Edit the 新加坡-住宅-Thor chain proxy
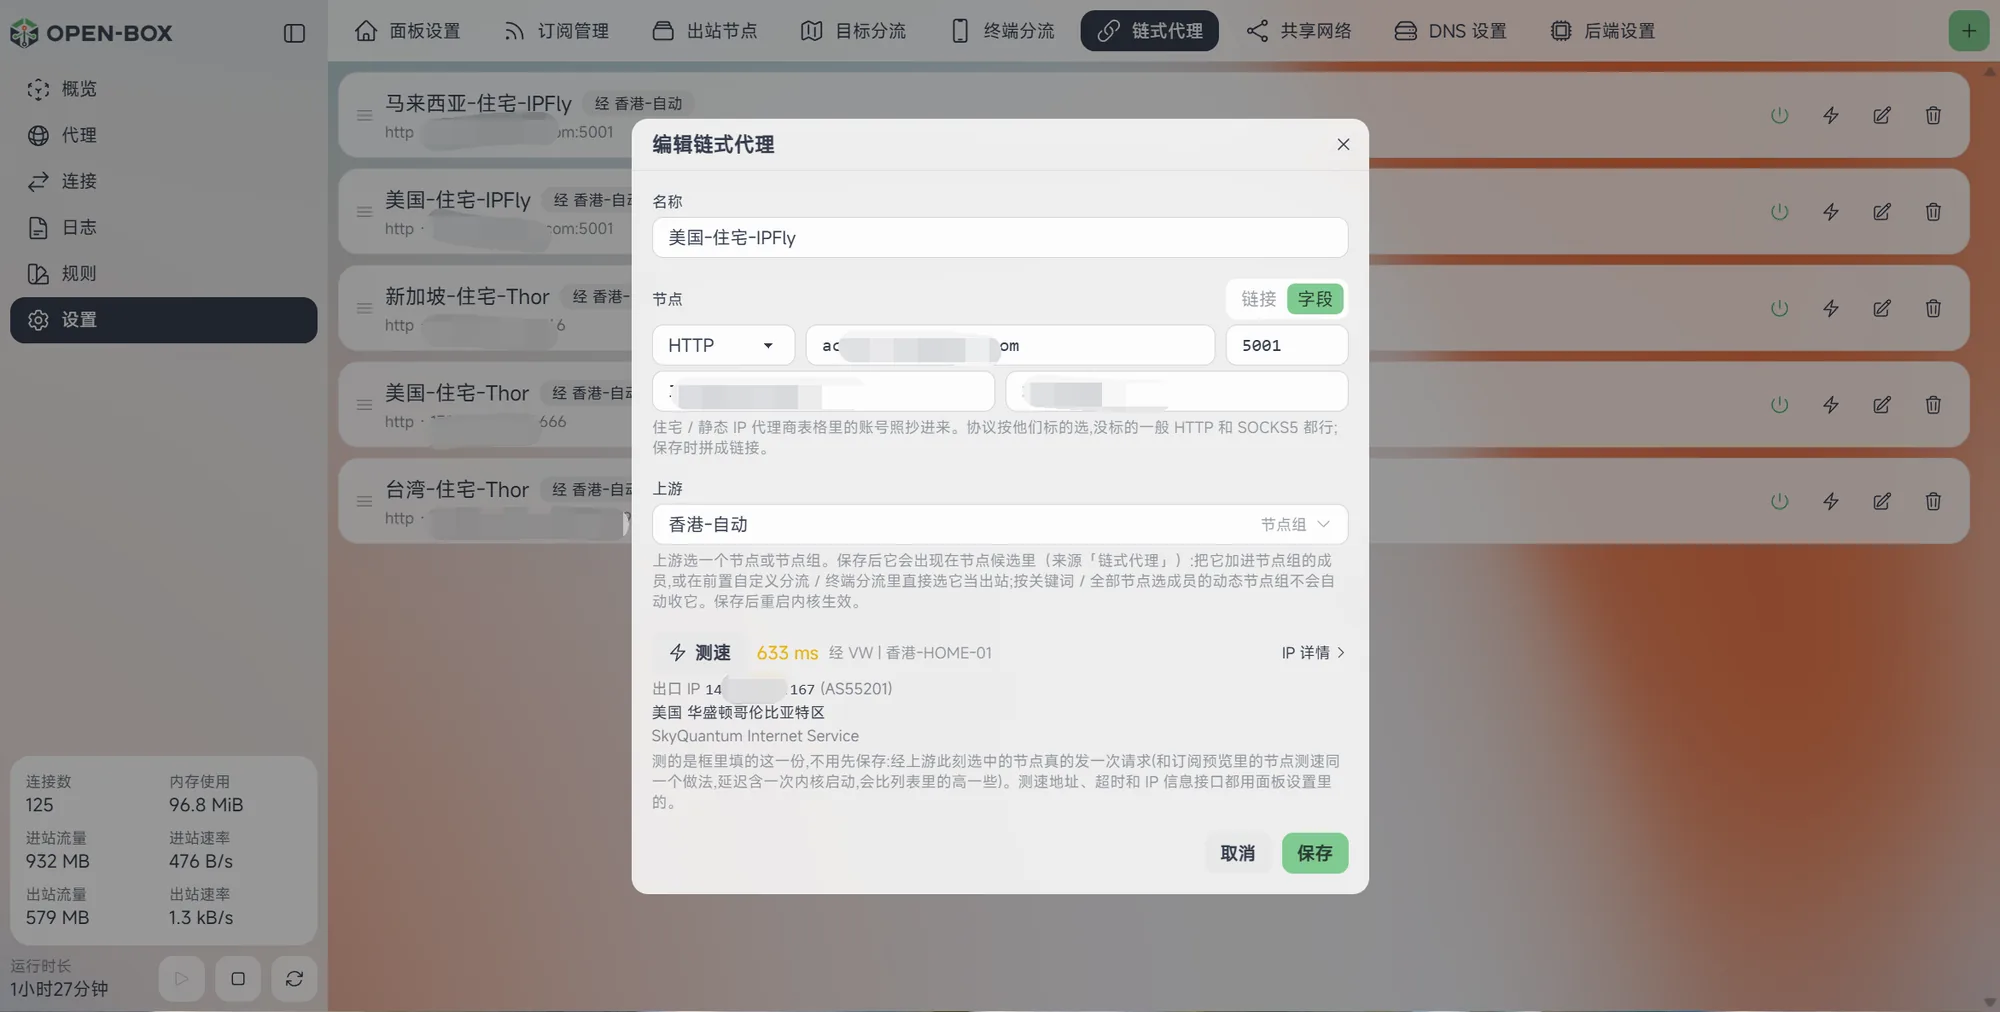Screen dimensions: 2000x1012 tap(1881, 308)
